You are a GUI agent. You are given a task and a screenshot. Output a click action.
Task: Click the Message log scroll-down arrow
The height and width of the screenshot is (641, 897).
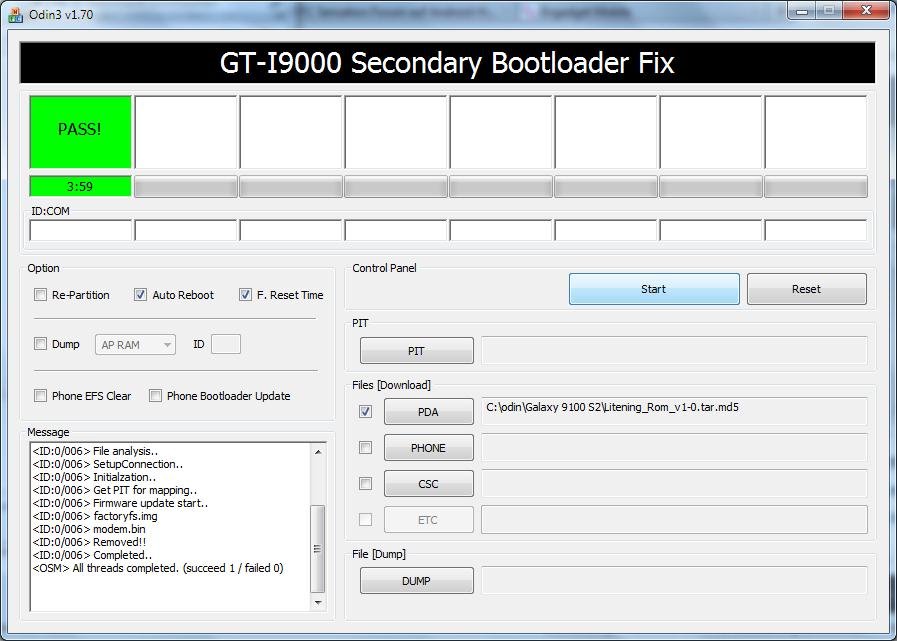coord(318,603)
